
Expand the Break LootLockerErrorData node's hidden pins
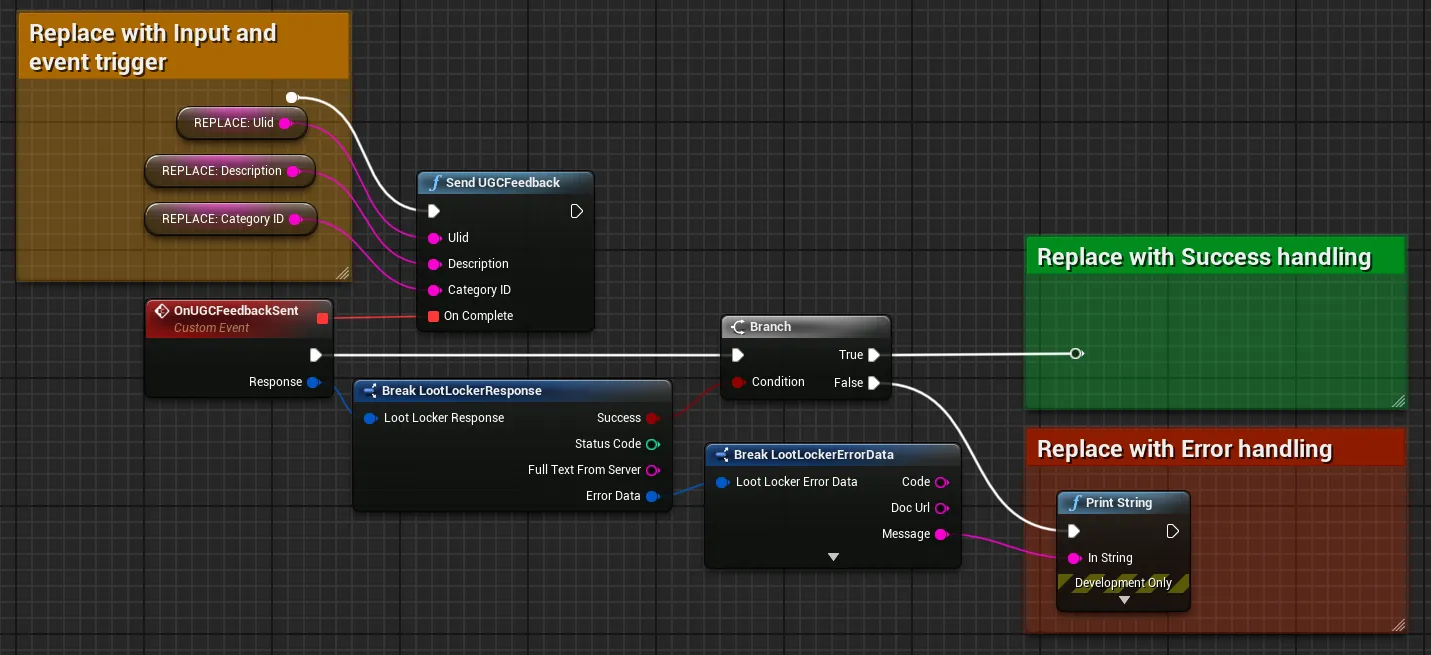coord(833,557)
